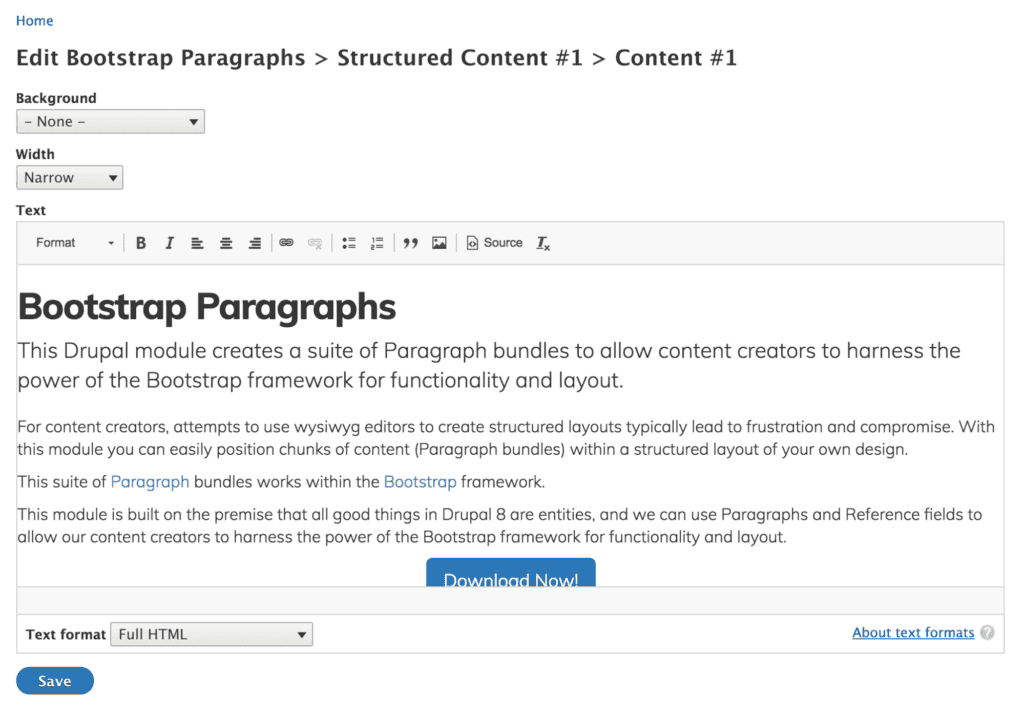
Task: Click the Unlink icon
Action: coord(315,243)
